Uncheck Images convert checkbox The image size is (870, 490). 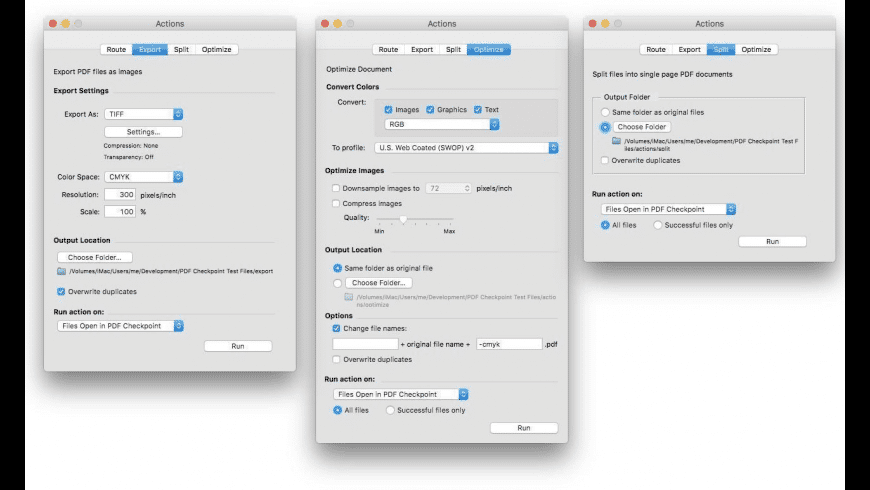click(x=388, y=110)
